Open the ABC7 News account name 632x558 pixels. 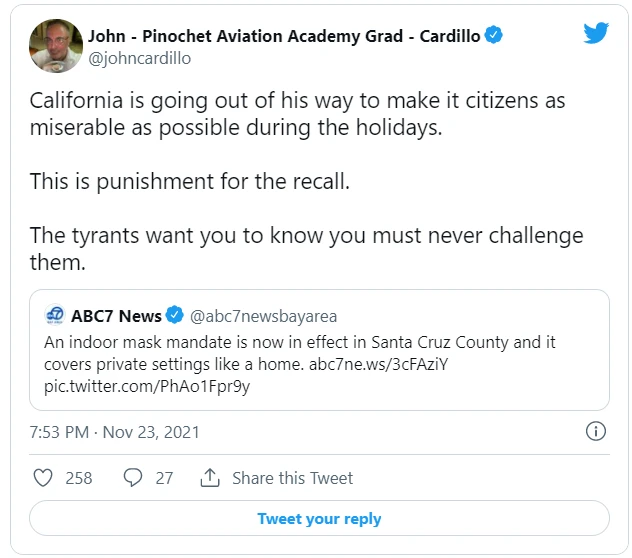[x=116, y=316]
